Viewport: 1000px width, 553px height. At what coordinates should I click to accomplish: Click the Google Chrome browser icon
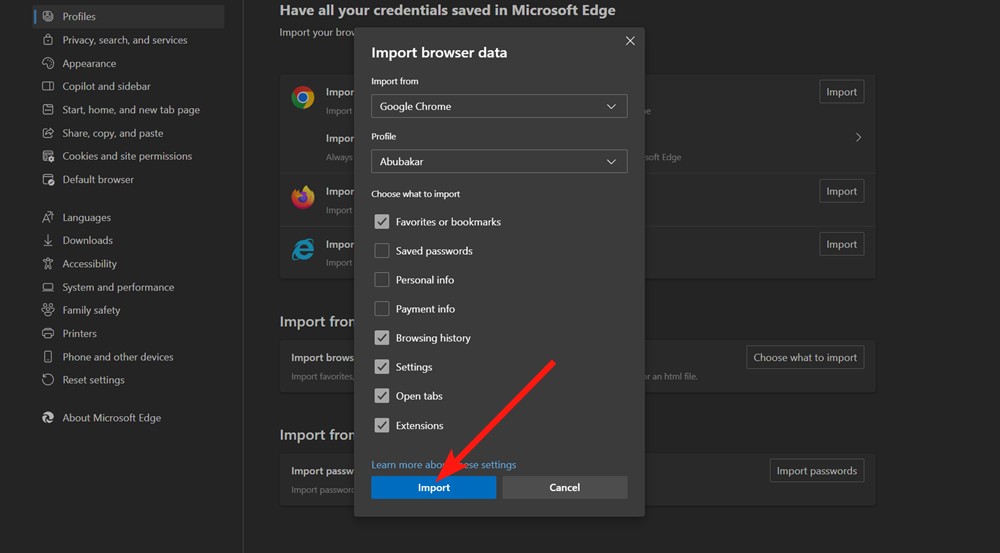(303, 97)
